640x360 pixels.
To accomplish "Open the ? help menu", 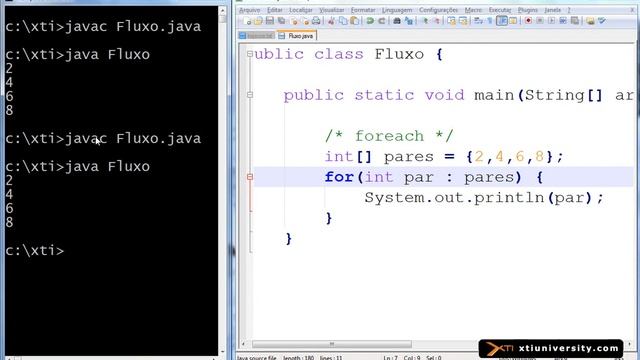I will [x=569, y=10].
